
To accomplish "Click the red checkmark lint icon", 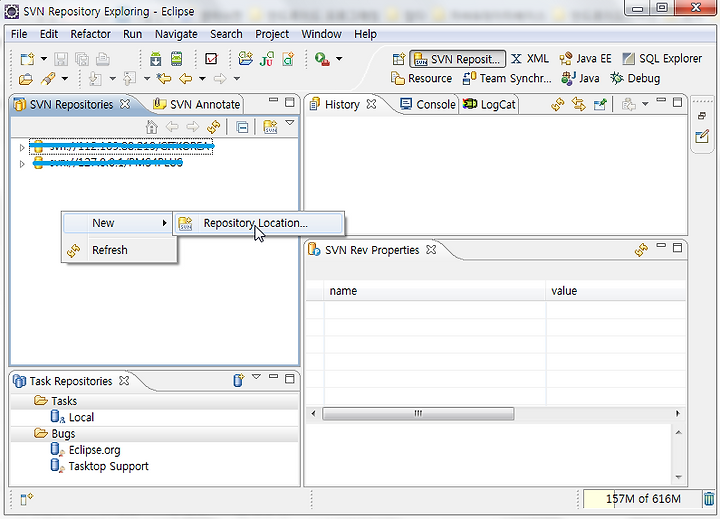I will click(x=211, y=59).
